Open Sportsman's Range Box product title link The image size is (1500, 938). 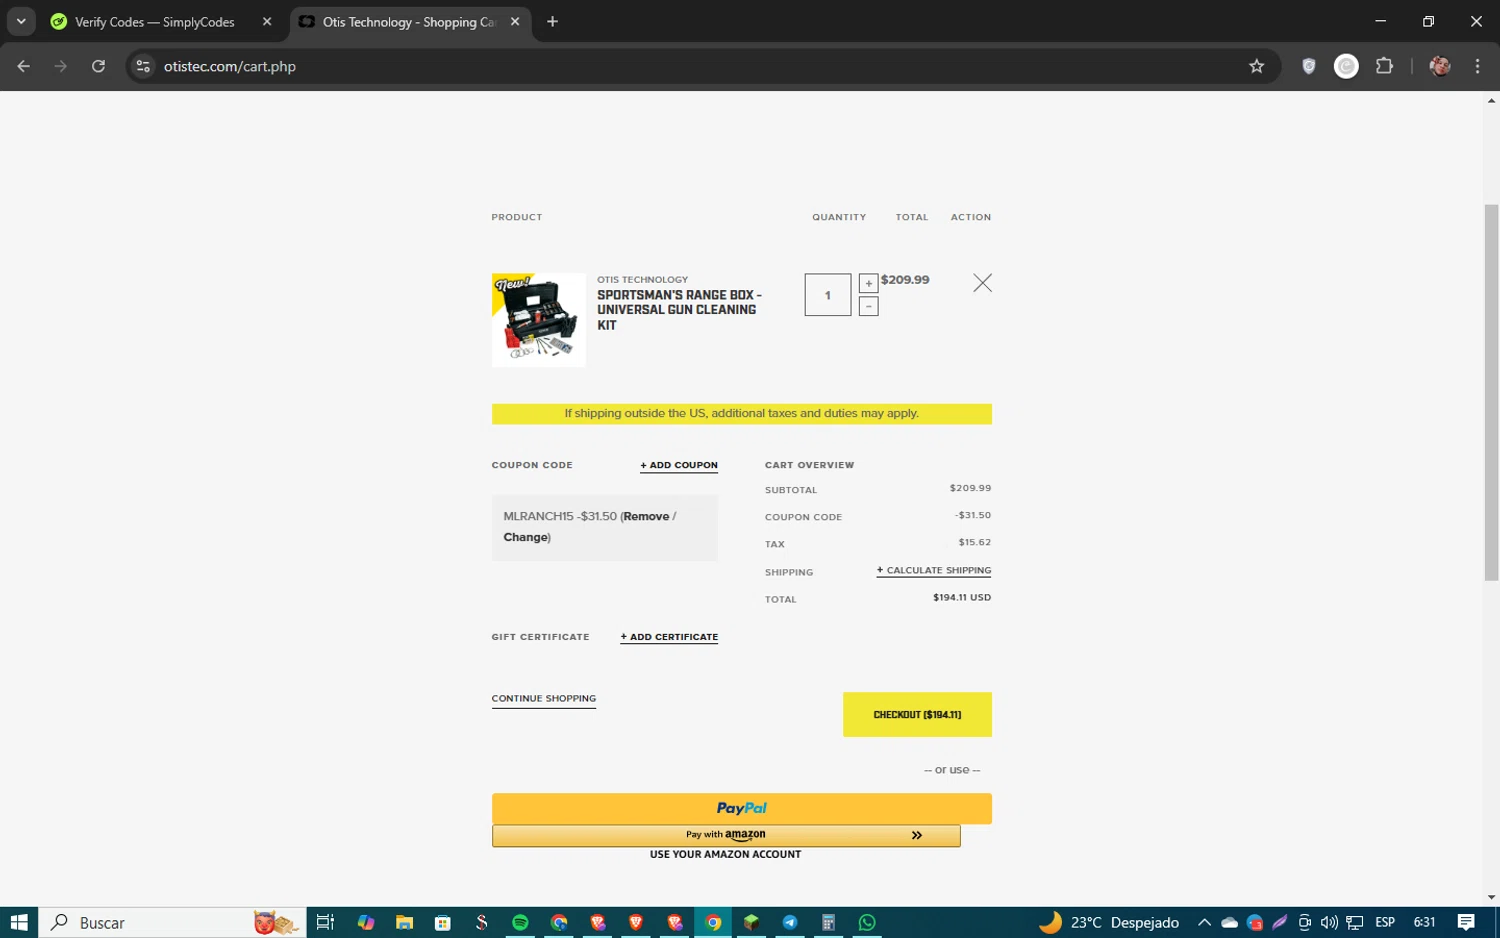[680, 310]
